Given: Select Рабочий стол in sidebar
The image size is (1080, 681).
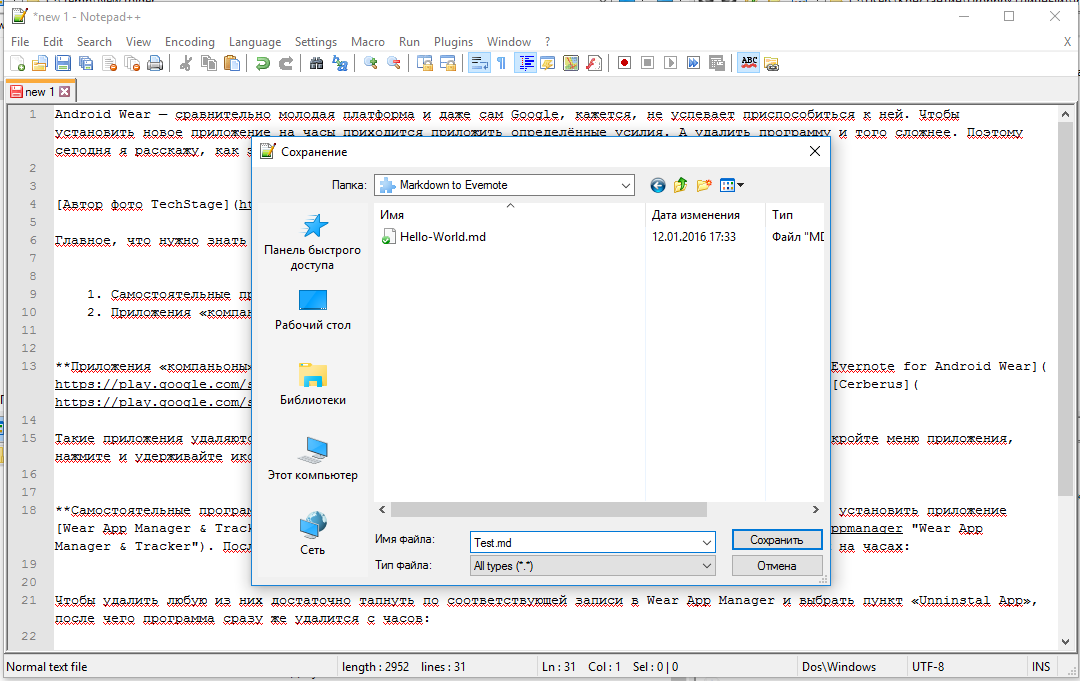Looking at the screenshot, I should point(313,310).
